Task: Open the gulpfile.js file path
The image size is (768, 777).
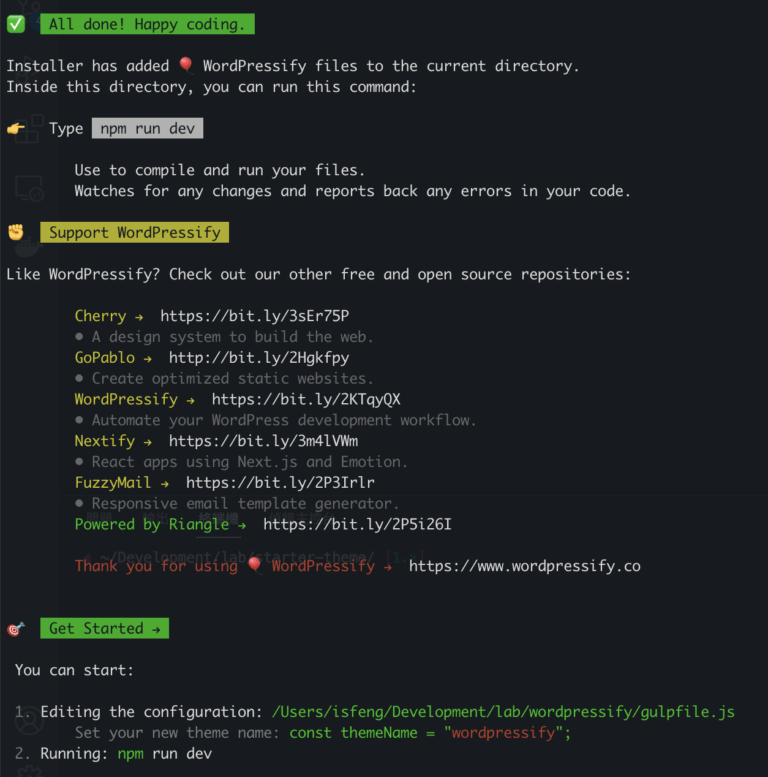Action: click(x=503, y=712)
